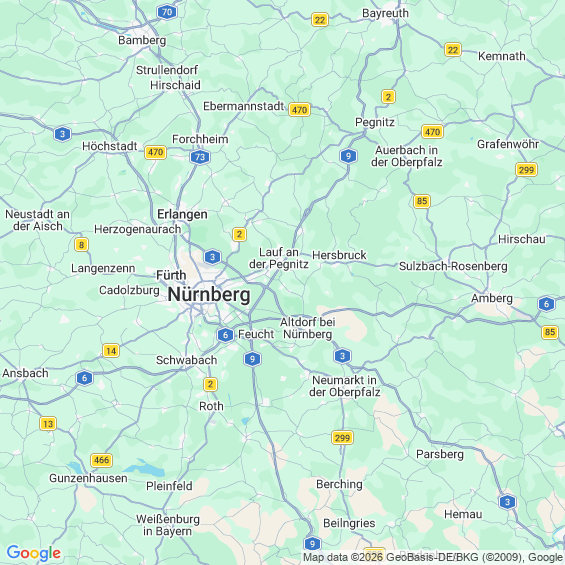This screenshot has width=565, height=565.
Task: Select the Neumarkt in der Oberpfalz label
Action: pos(344,386)
